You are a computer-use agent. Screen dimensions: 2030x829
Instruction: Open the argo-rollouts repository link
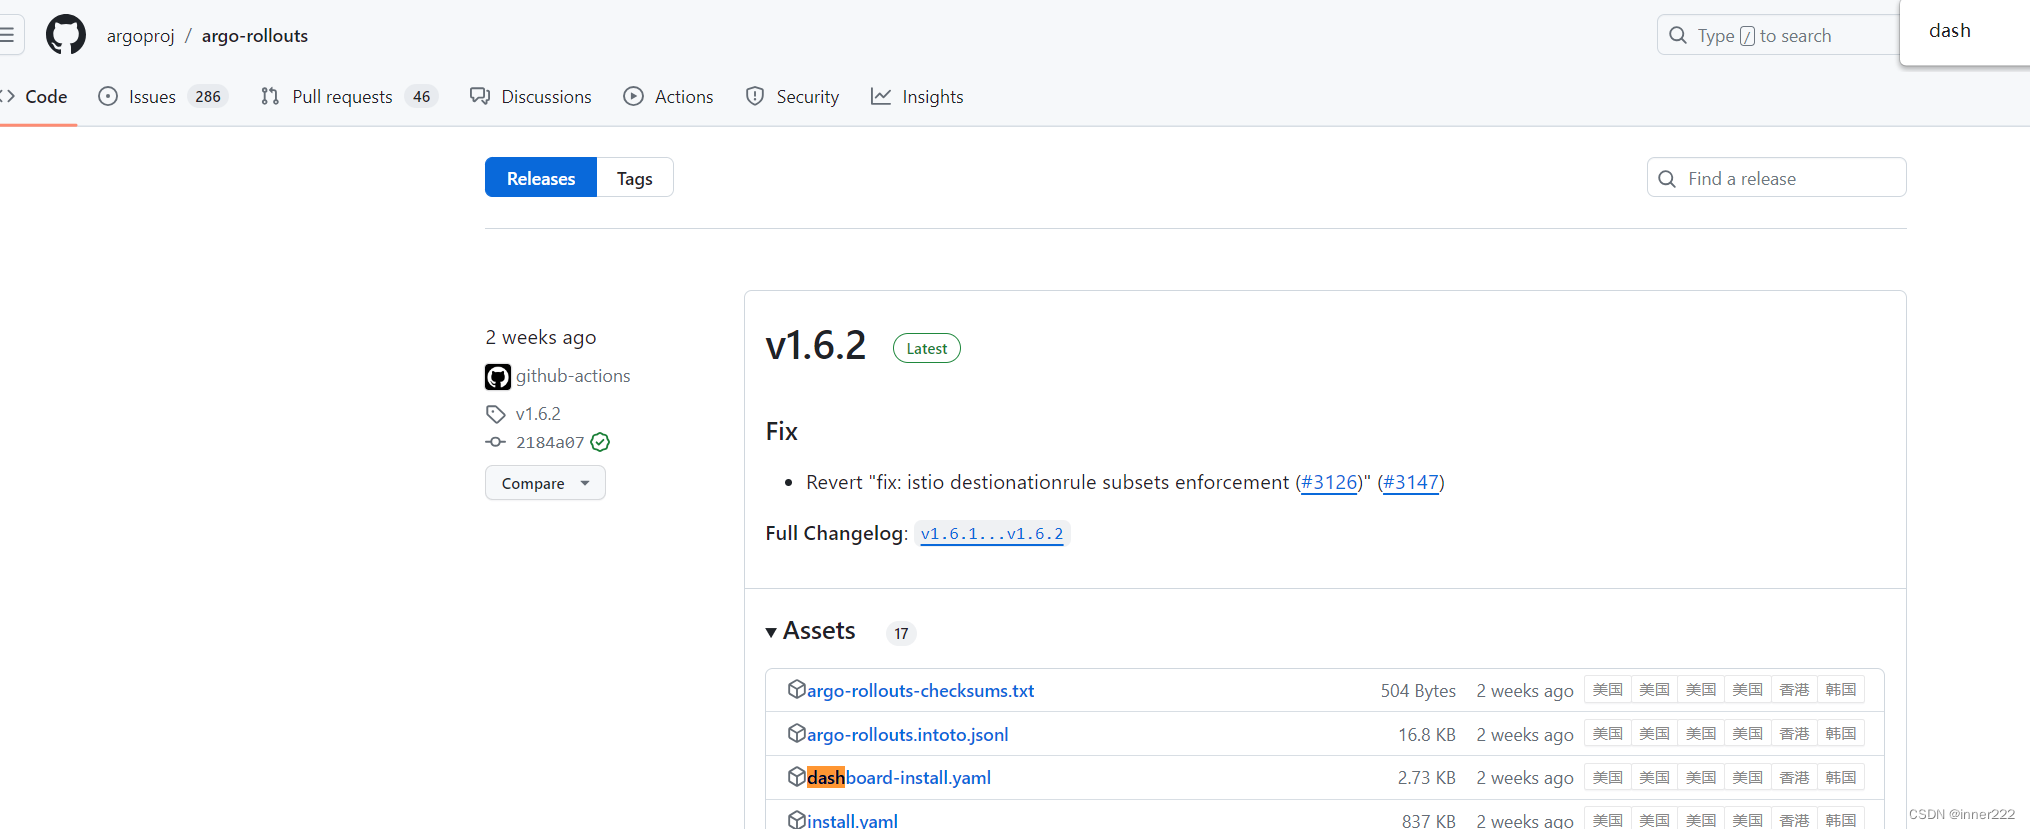click(x=255, y=36)
